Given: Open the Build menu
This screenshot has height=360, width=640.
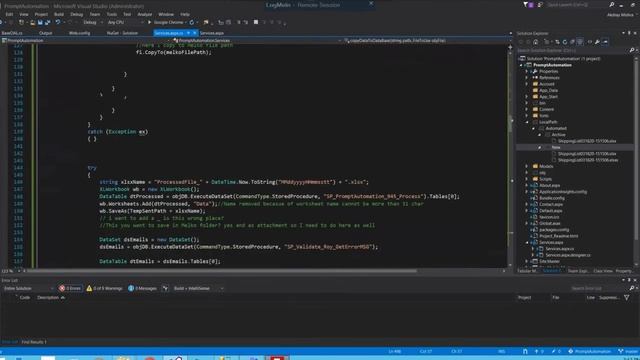Looking at the screenshot, I should pyautogui.click(x=59, y=14).
